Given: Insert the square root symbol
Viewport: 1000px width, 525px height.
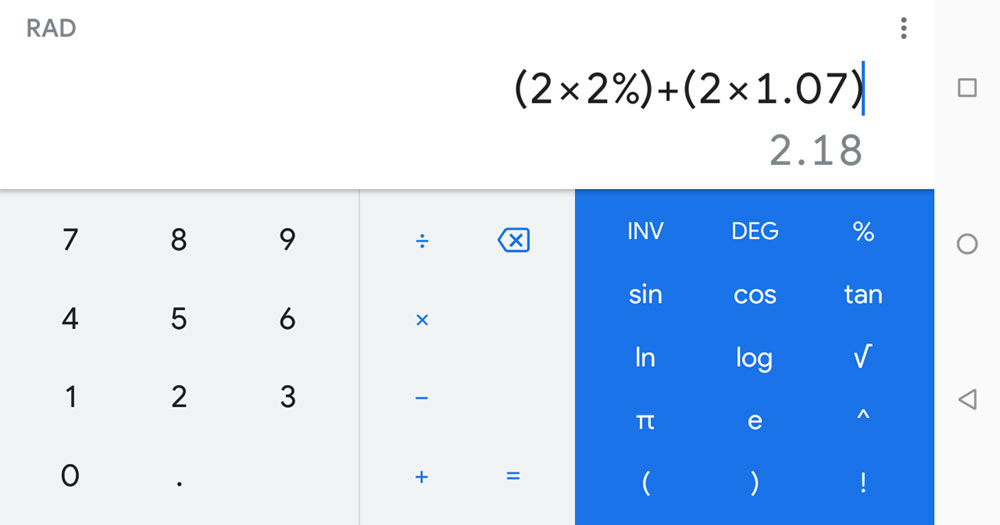Looking at the screenshot, I should (x=862, y=357).
